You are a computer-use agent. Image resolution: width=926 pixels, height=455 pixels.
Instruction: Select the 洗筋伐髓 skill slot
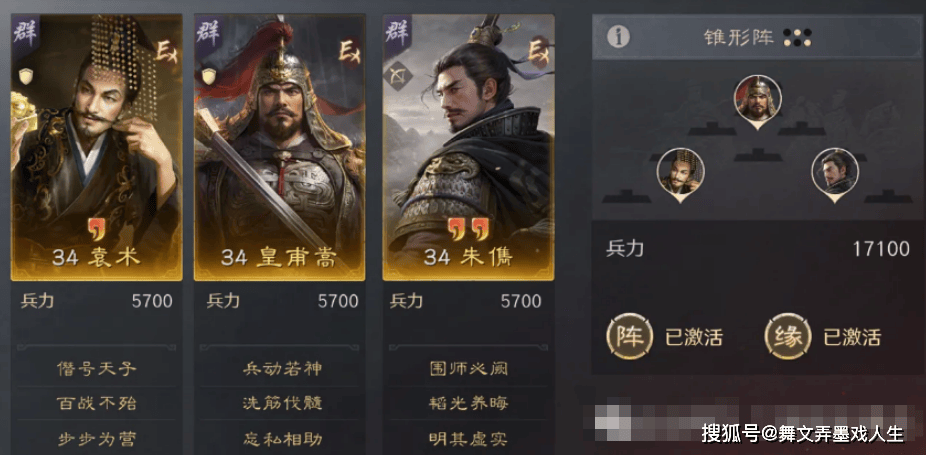(x=282, y=404)
